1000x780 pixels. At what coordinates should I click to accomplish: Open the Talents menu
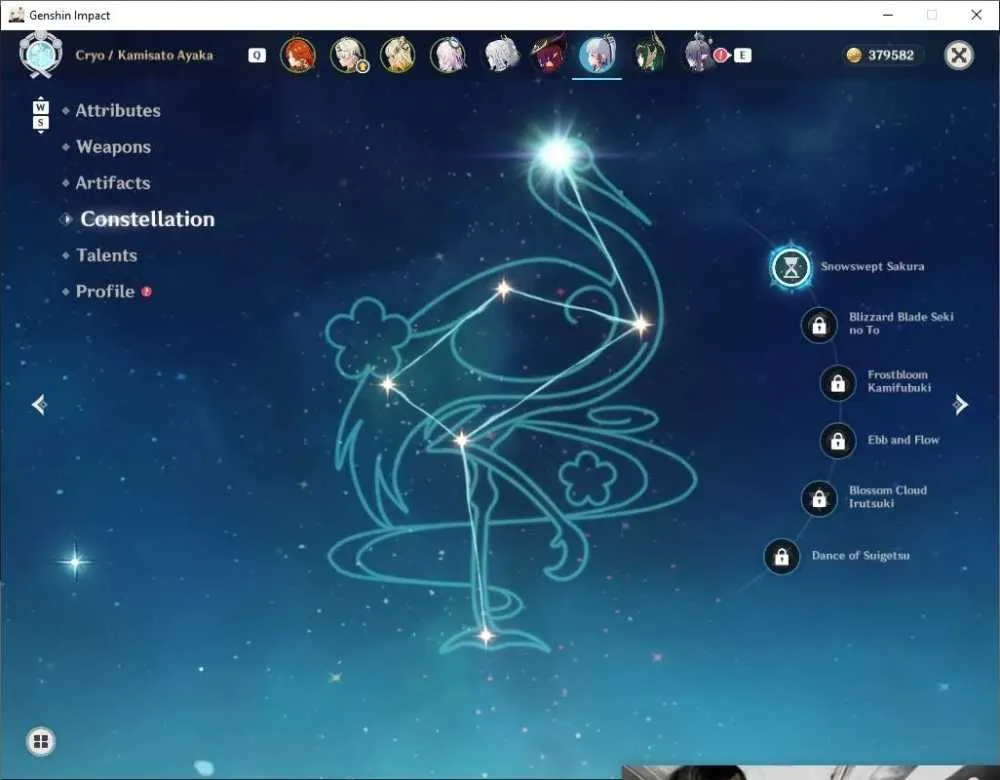[107, 255]
